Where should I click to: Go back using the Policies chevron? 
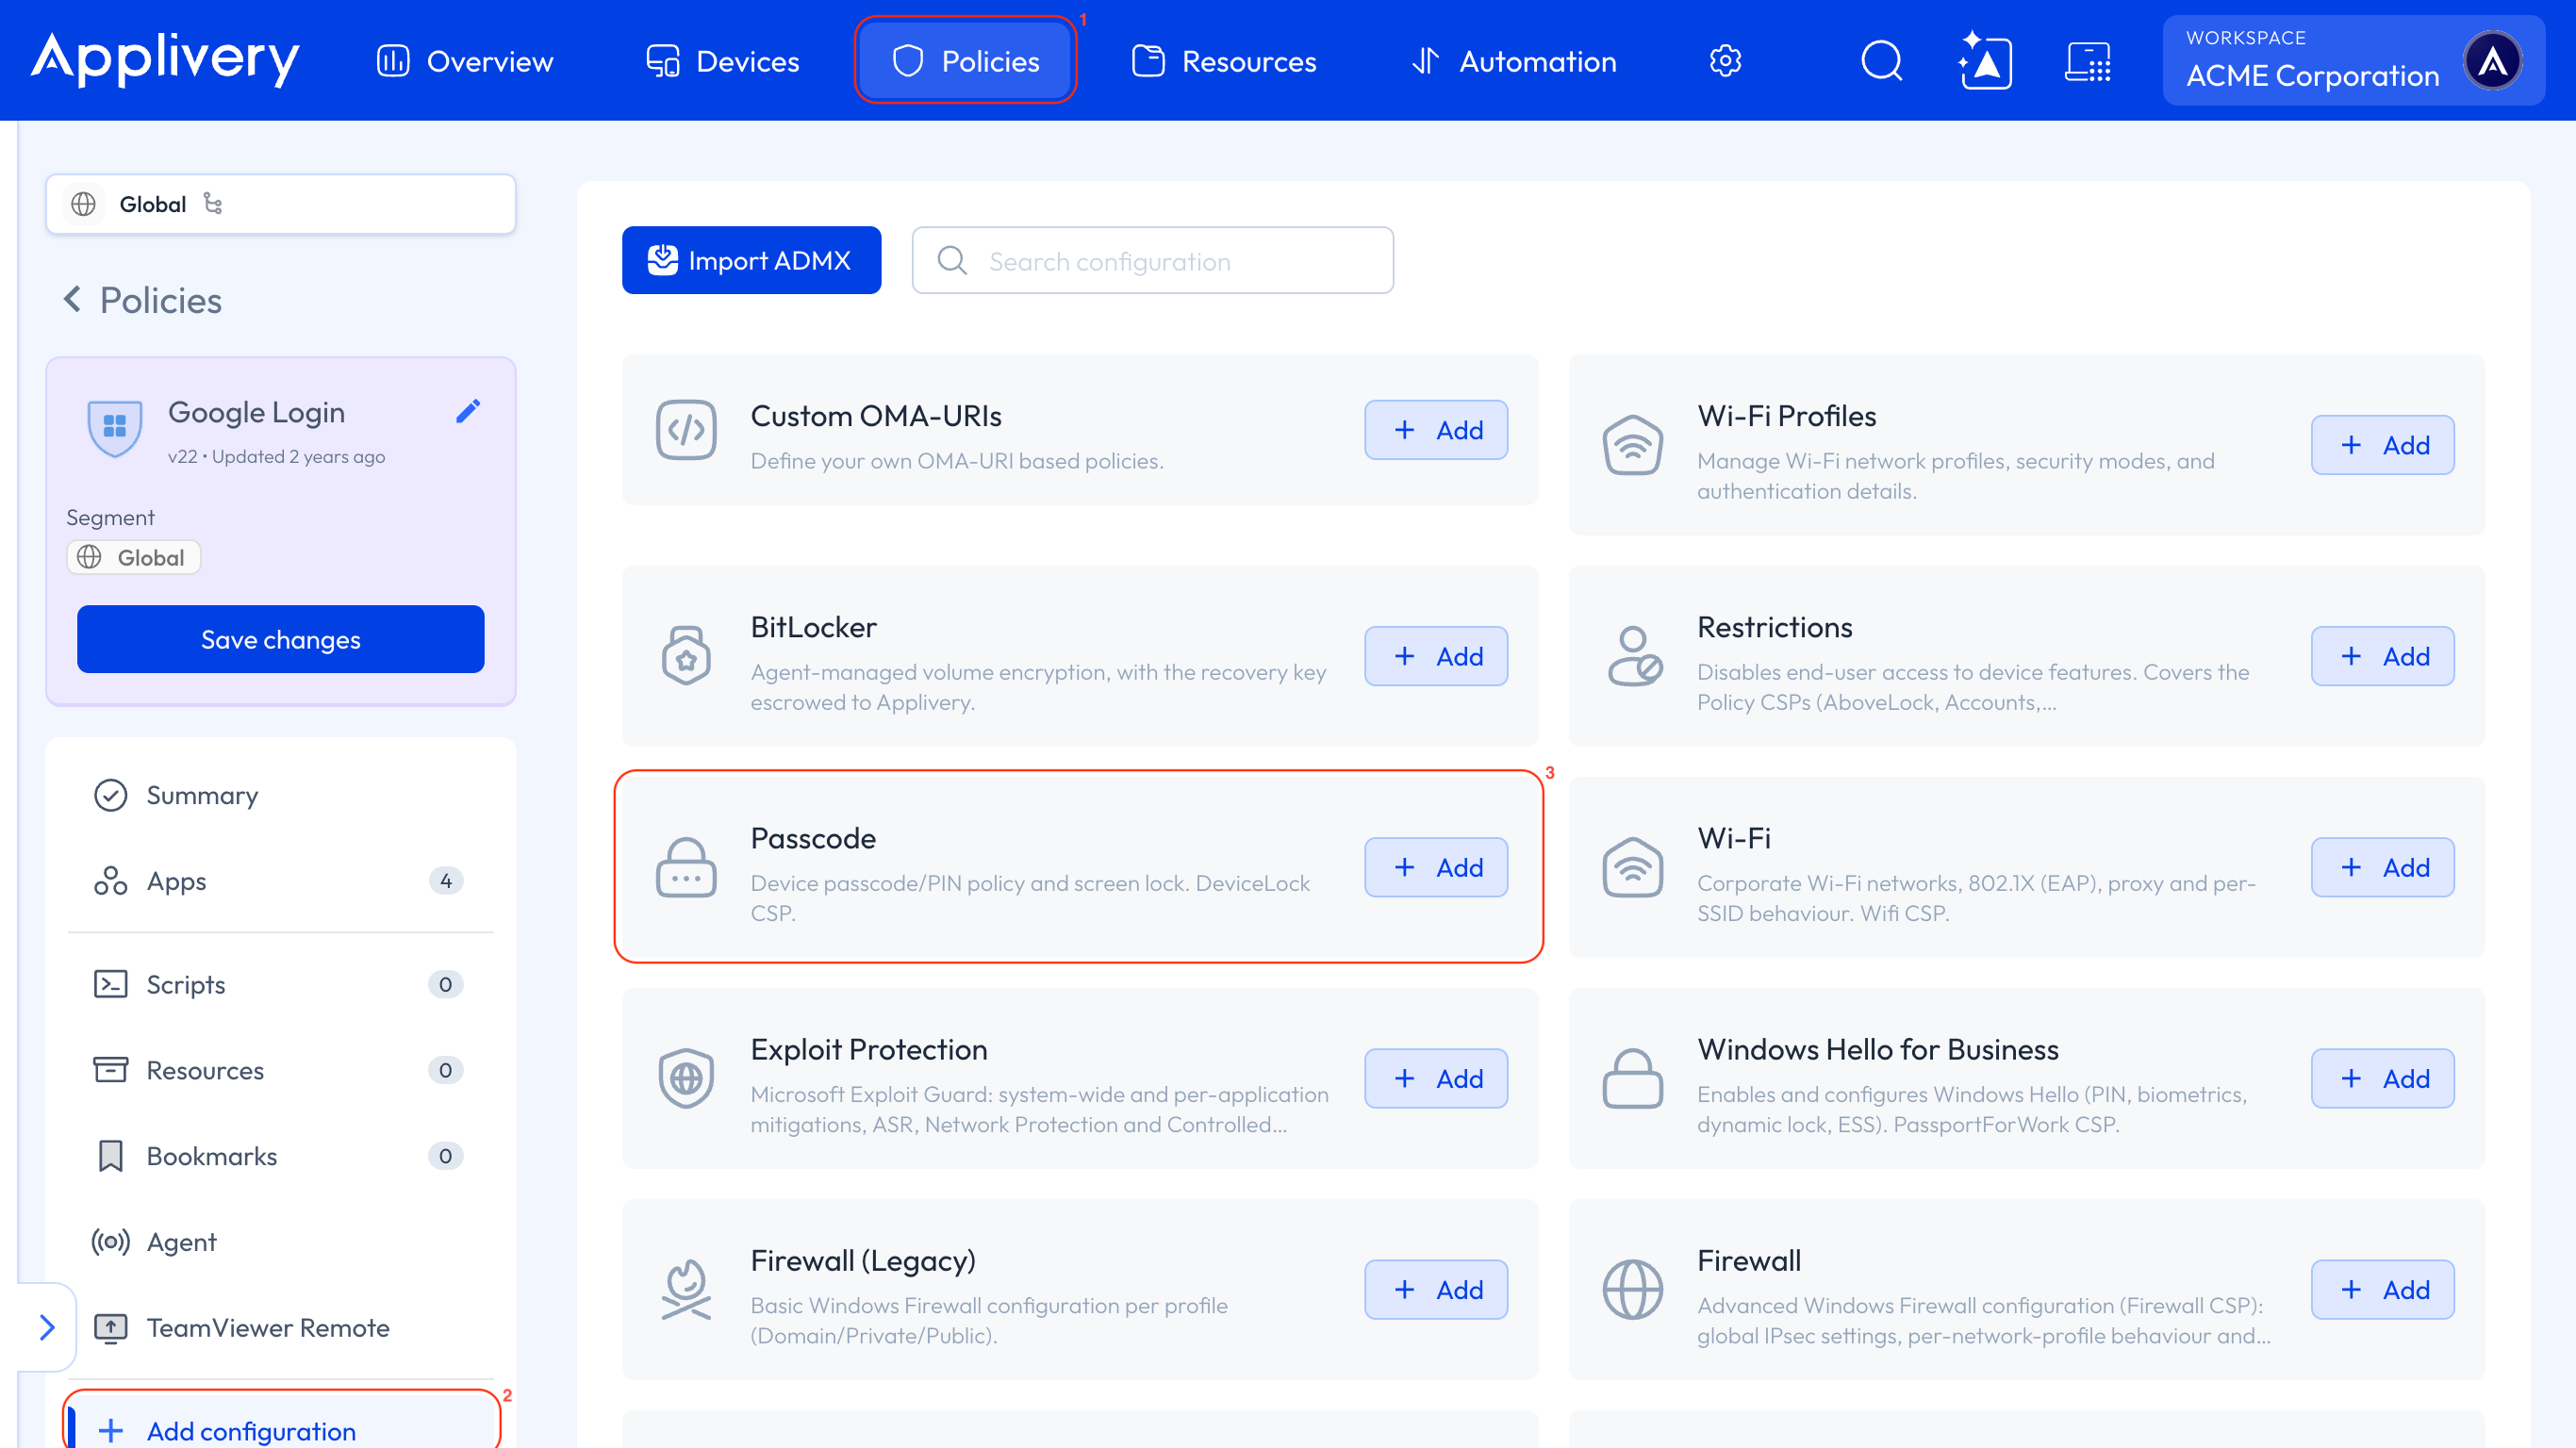72,299
